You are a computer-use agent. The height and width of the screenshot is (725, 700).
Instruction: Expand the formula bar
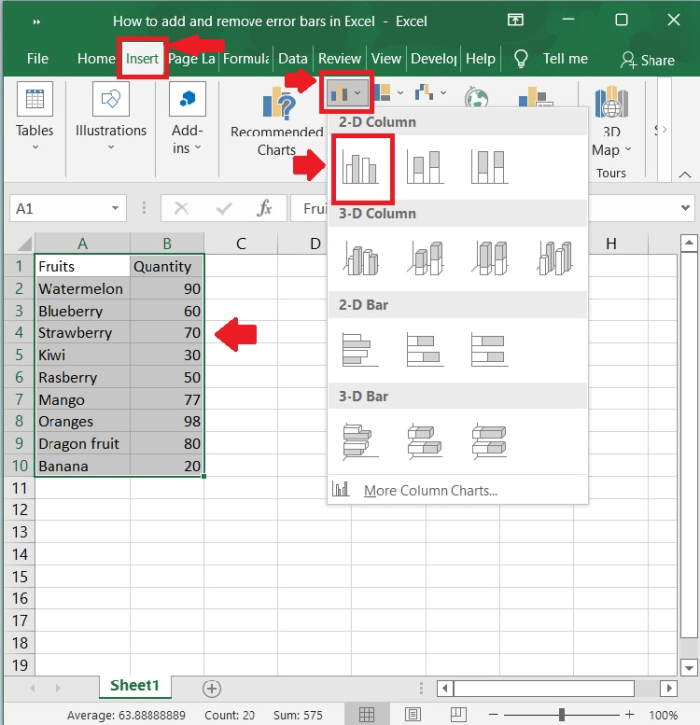pyautogui.click(x=686, y=208)
